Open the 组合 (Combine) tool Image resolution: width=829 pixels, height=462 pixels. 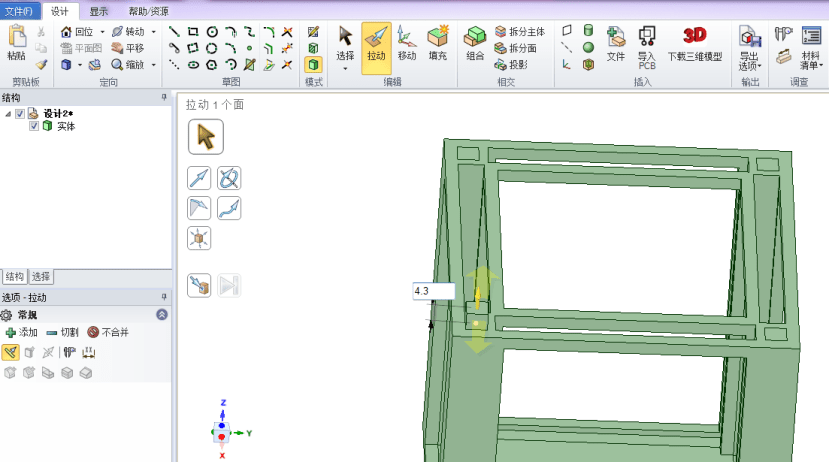tap(475, 43)
